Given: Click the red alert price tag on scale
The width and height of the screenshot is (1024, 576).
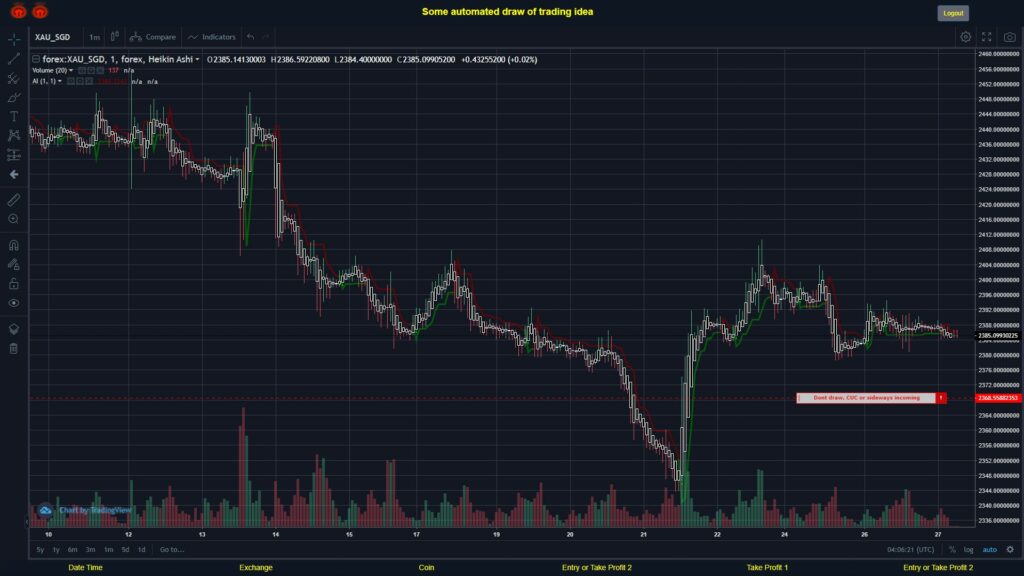Looking at the screenshot, I should coord(998,398).
